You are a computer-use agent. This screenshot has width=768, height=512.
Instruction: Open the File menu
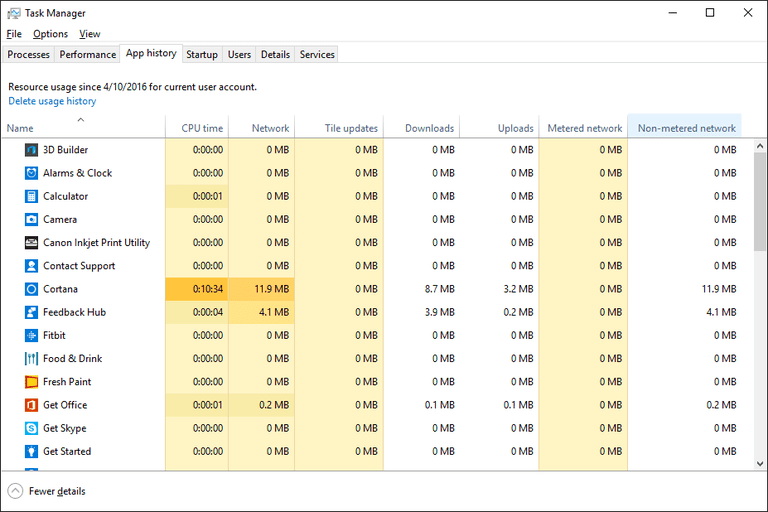14,34
